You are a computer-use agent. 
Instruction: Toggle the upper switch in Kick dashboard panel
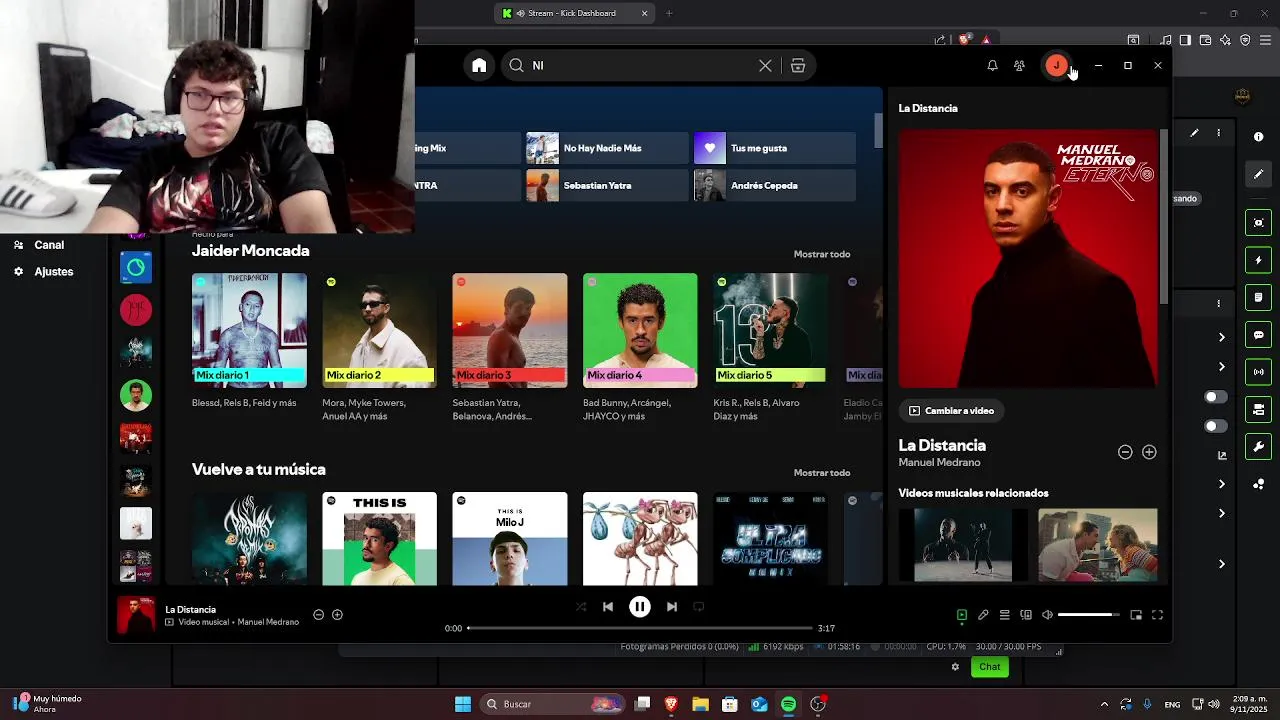tap(1216, 397)
